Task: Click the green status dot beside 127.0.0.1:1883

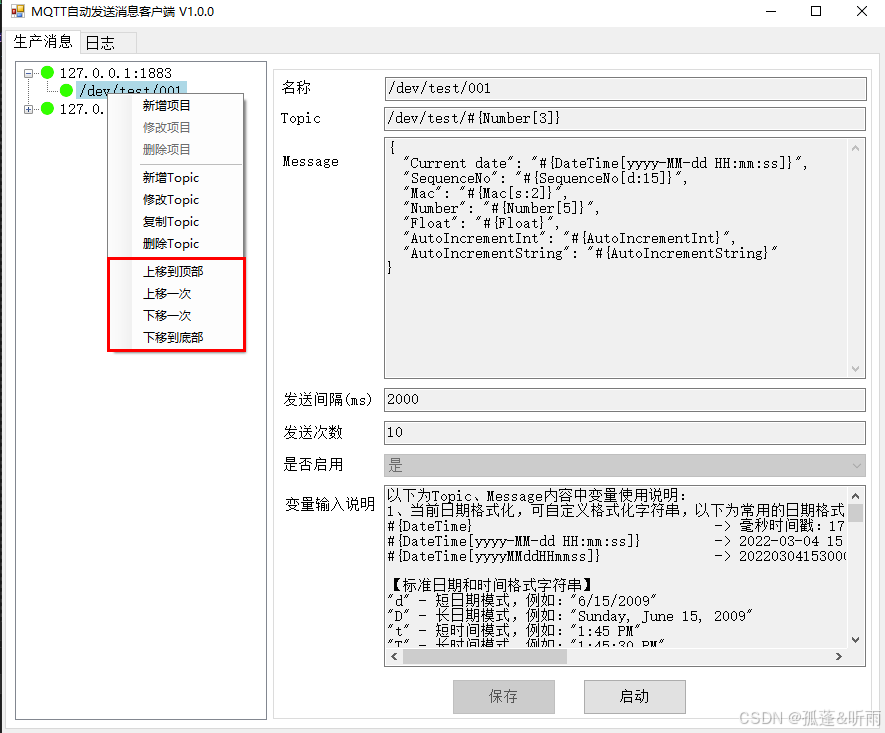Action: pyautogui.click(x=47, y=72)
